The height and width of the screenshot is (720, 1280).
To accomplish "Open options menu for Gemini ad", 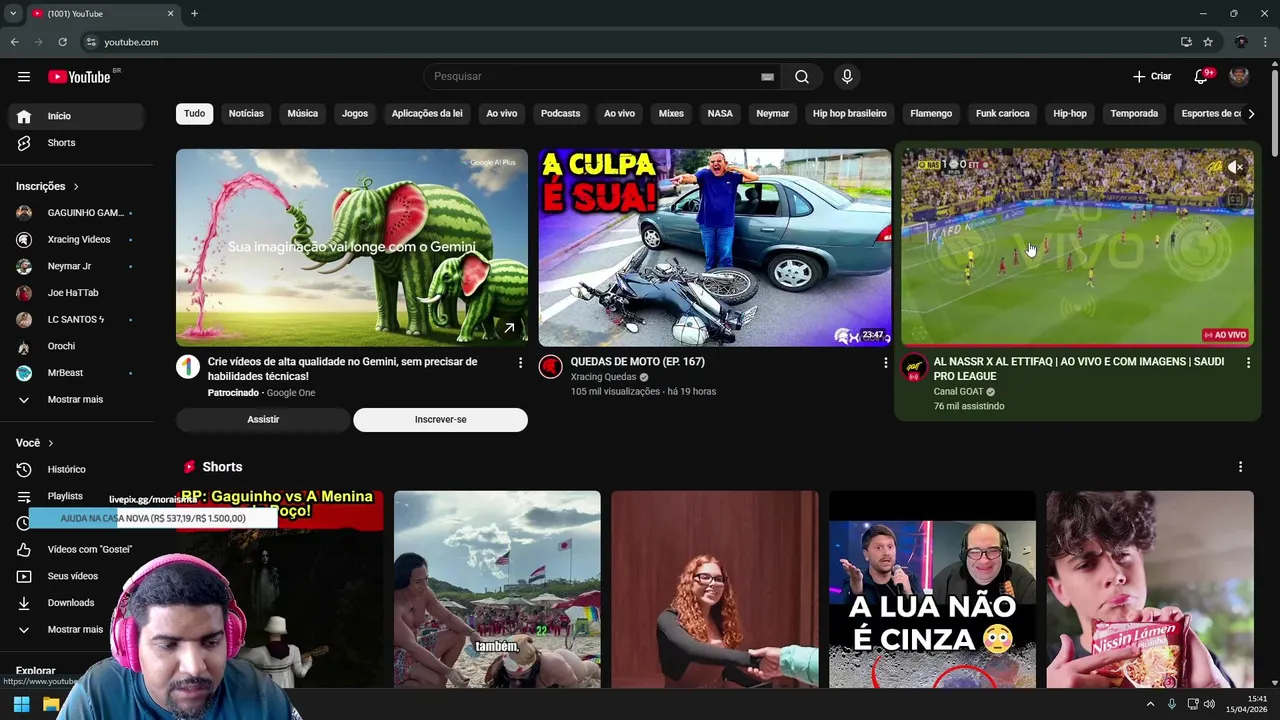I will pos(520,363).
